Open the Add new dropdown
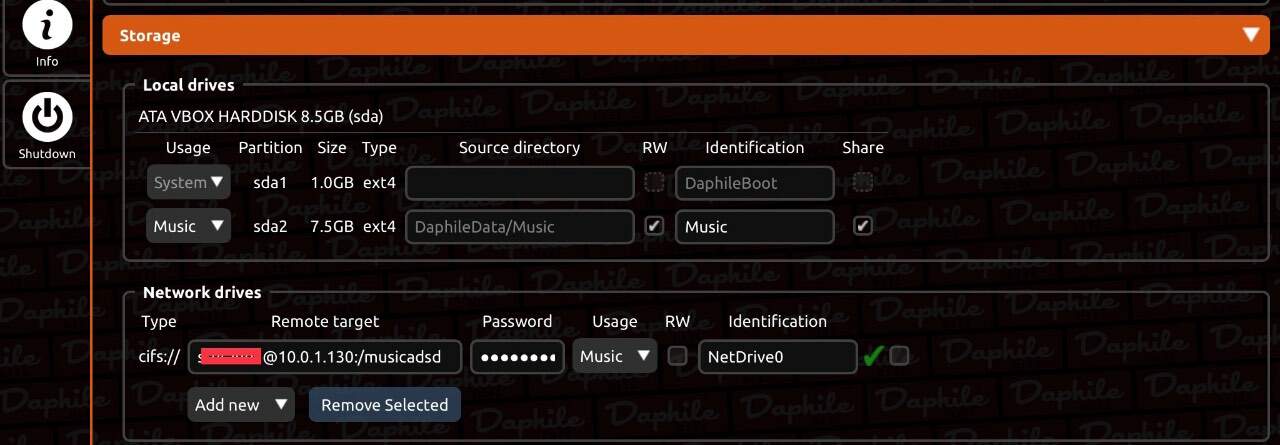Image resolution: width=1280 pixels, height=445 pixels. point(241,405)
